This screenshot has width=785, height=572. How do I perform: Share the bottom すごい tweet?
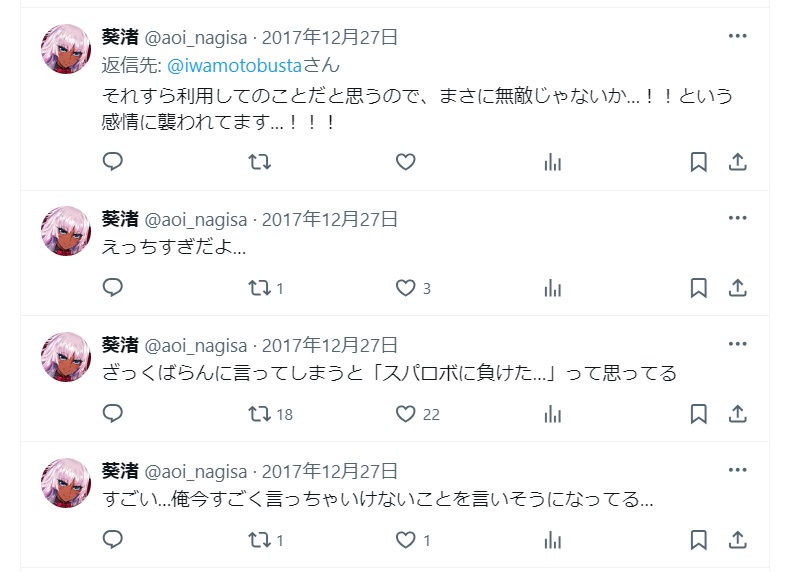pyautogui.click(x=737, y=540)
